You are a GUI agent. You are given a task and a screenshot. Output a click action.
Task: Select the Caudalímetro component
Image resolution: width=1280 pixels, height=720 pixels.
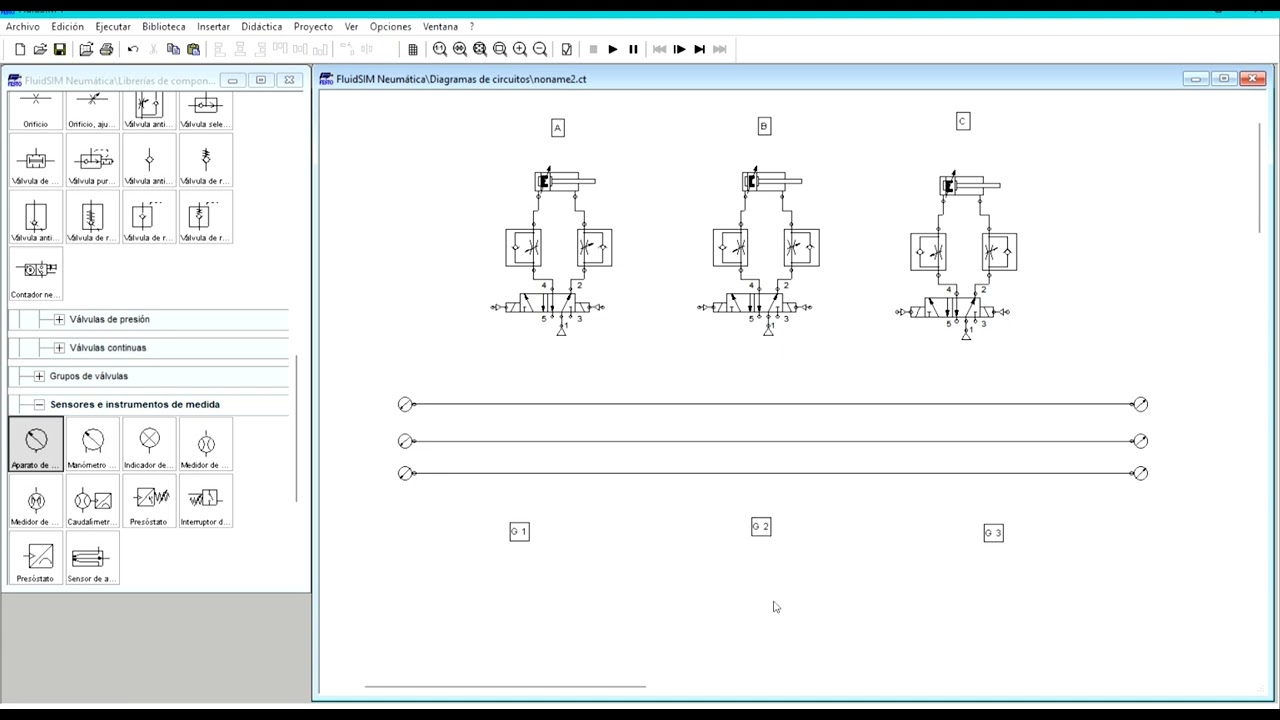(92, 502)
